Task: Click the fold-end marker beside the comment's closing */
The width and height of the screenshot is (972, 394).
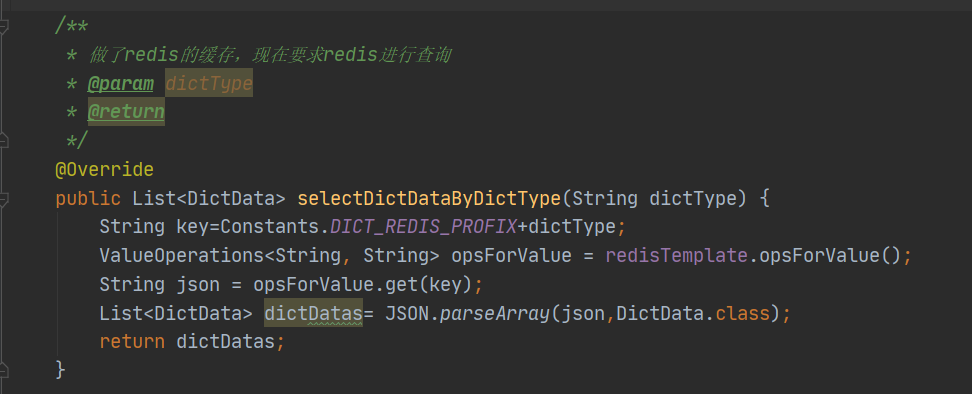Action: coord(4,140)
